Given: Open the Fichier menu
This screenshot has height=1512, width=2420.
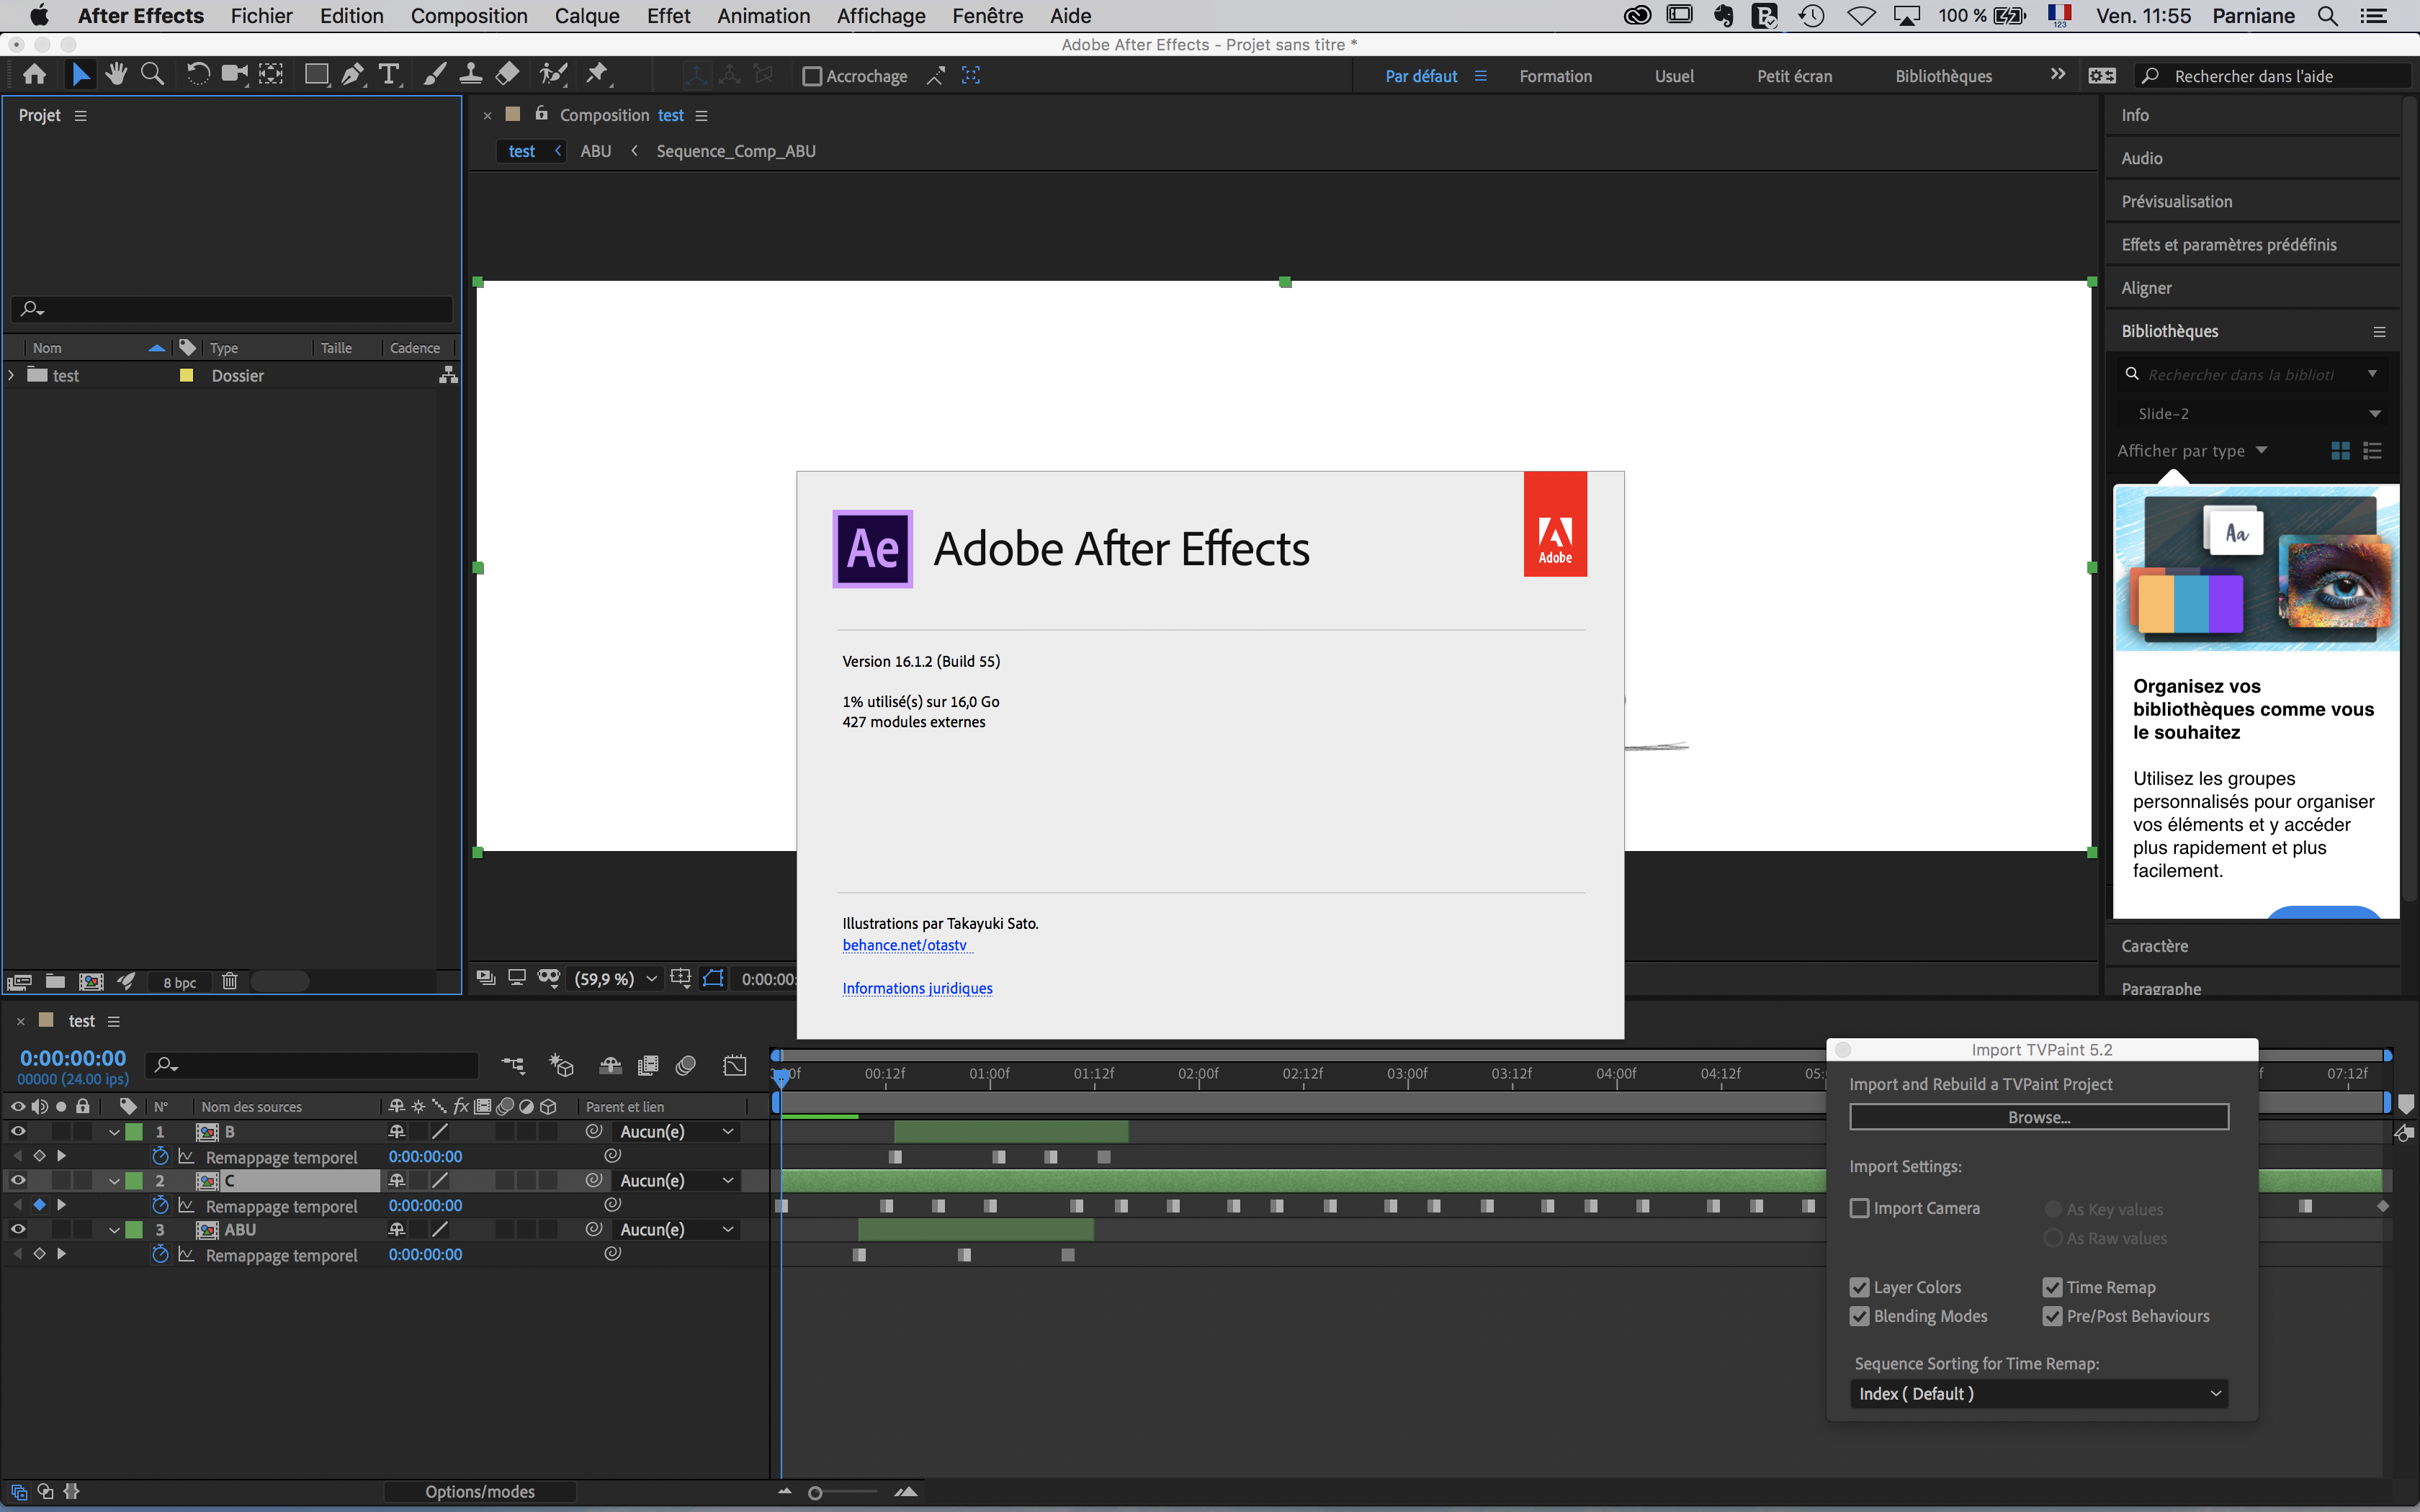Looking at the screenshot, I should (261, 16).
